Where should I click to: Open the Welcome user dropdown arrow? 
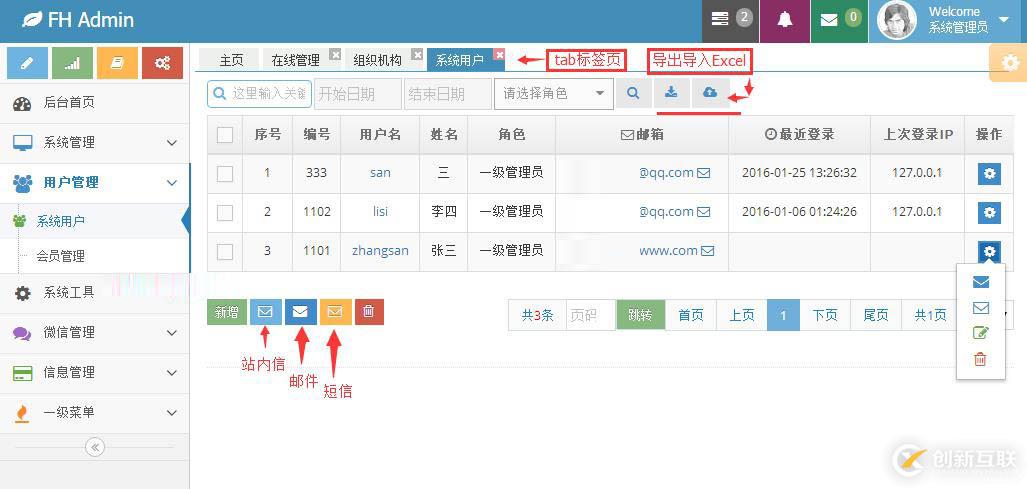pos(1005,20)
